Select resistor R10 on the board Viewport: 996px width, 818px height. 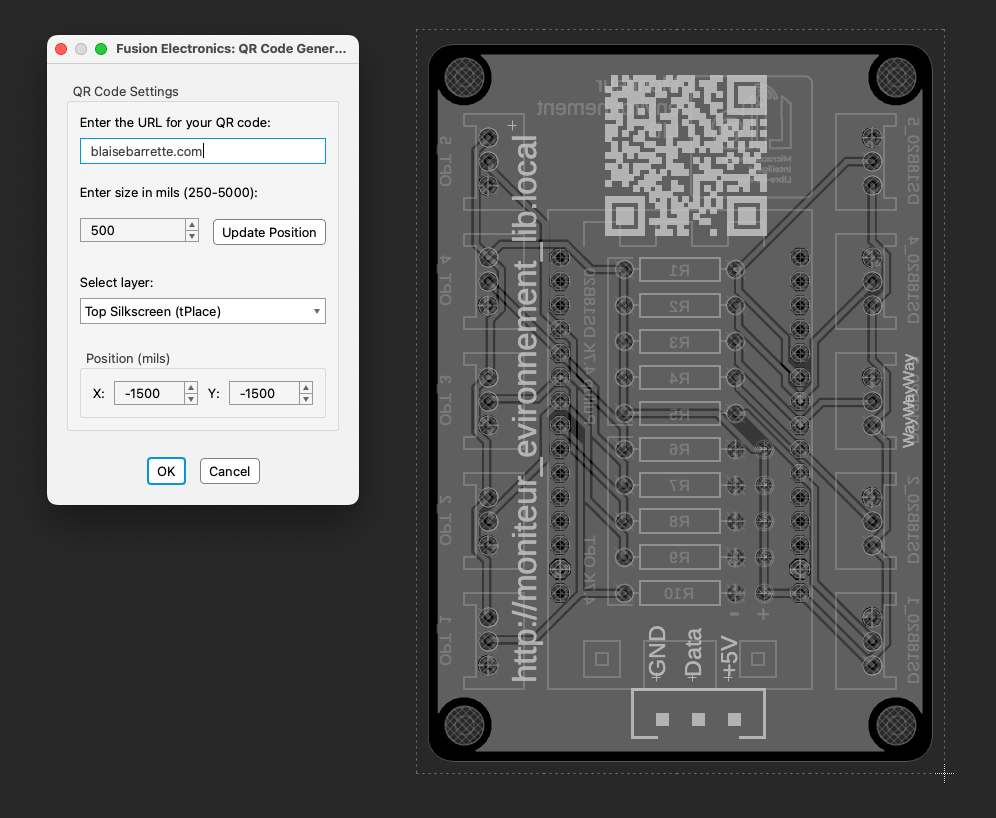(x=680, y=593)
